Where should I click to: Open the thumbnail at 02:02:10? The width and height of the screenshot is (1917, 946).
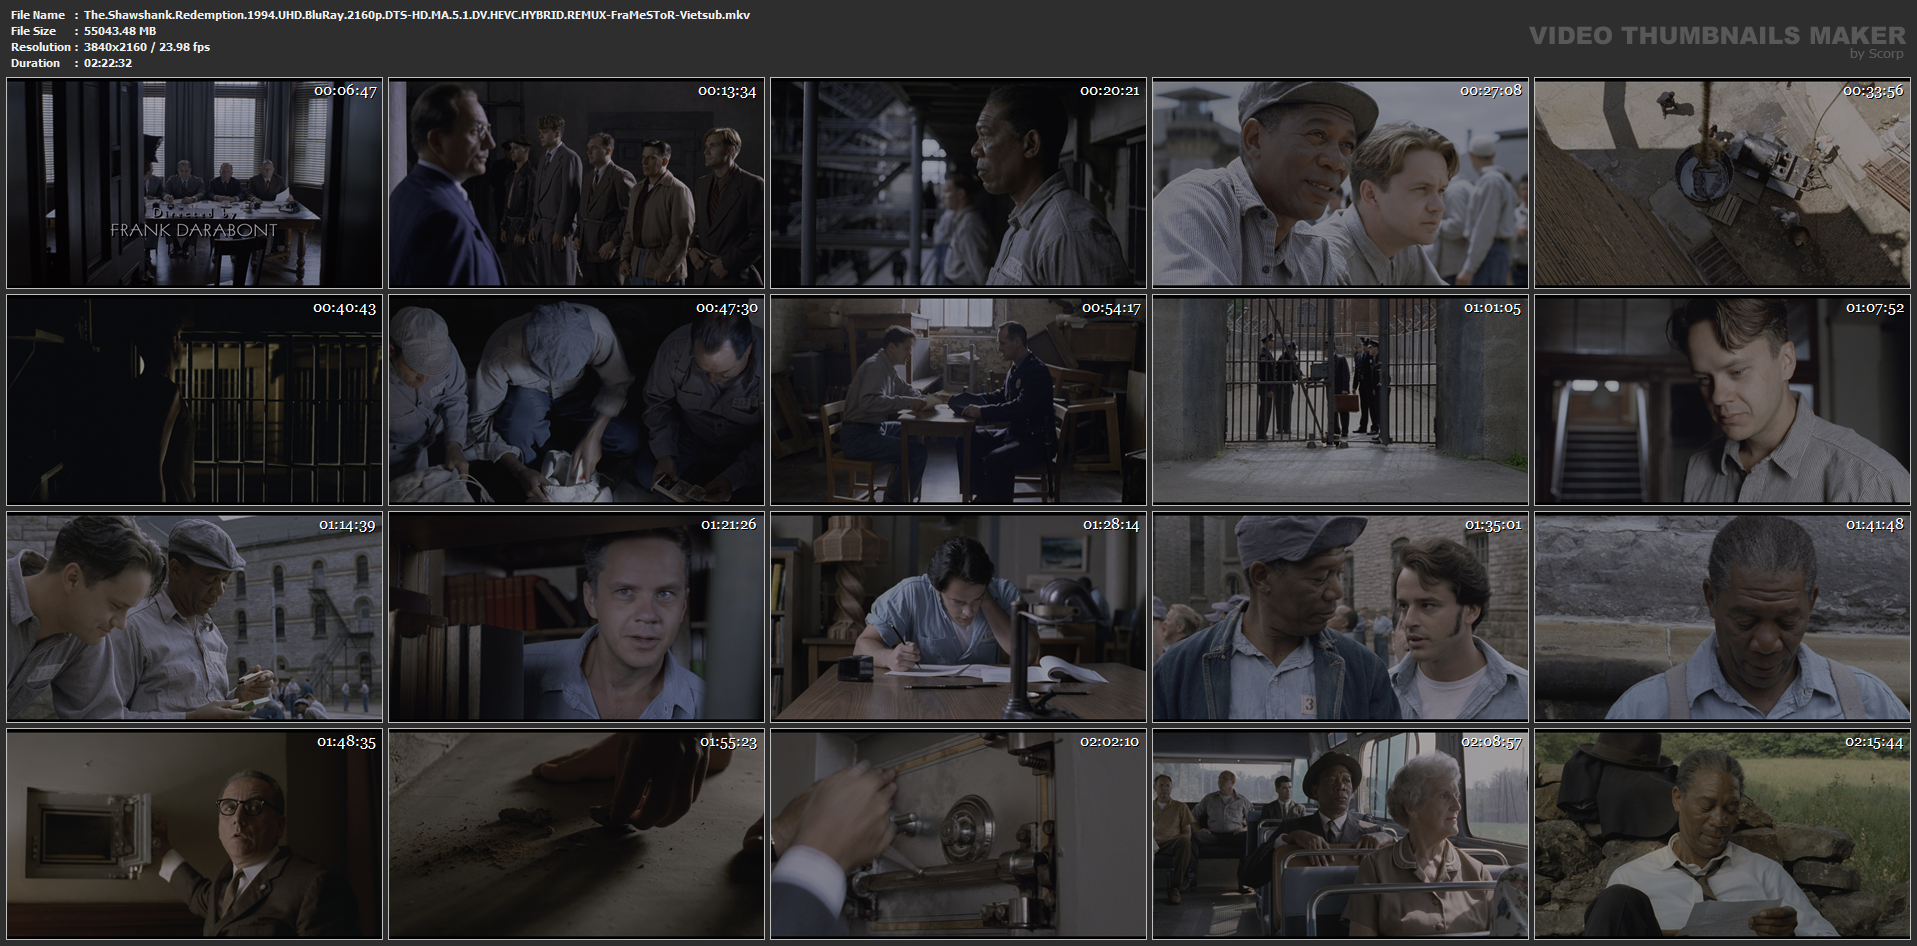[x=958, y=834]
